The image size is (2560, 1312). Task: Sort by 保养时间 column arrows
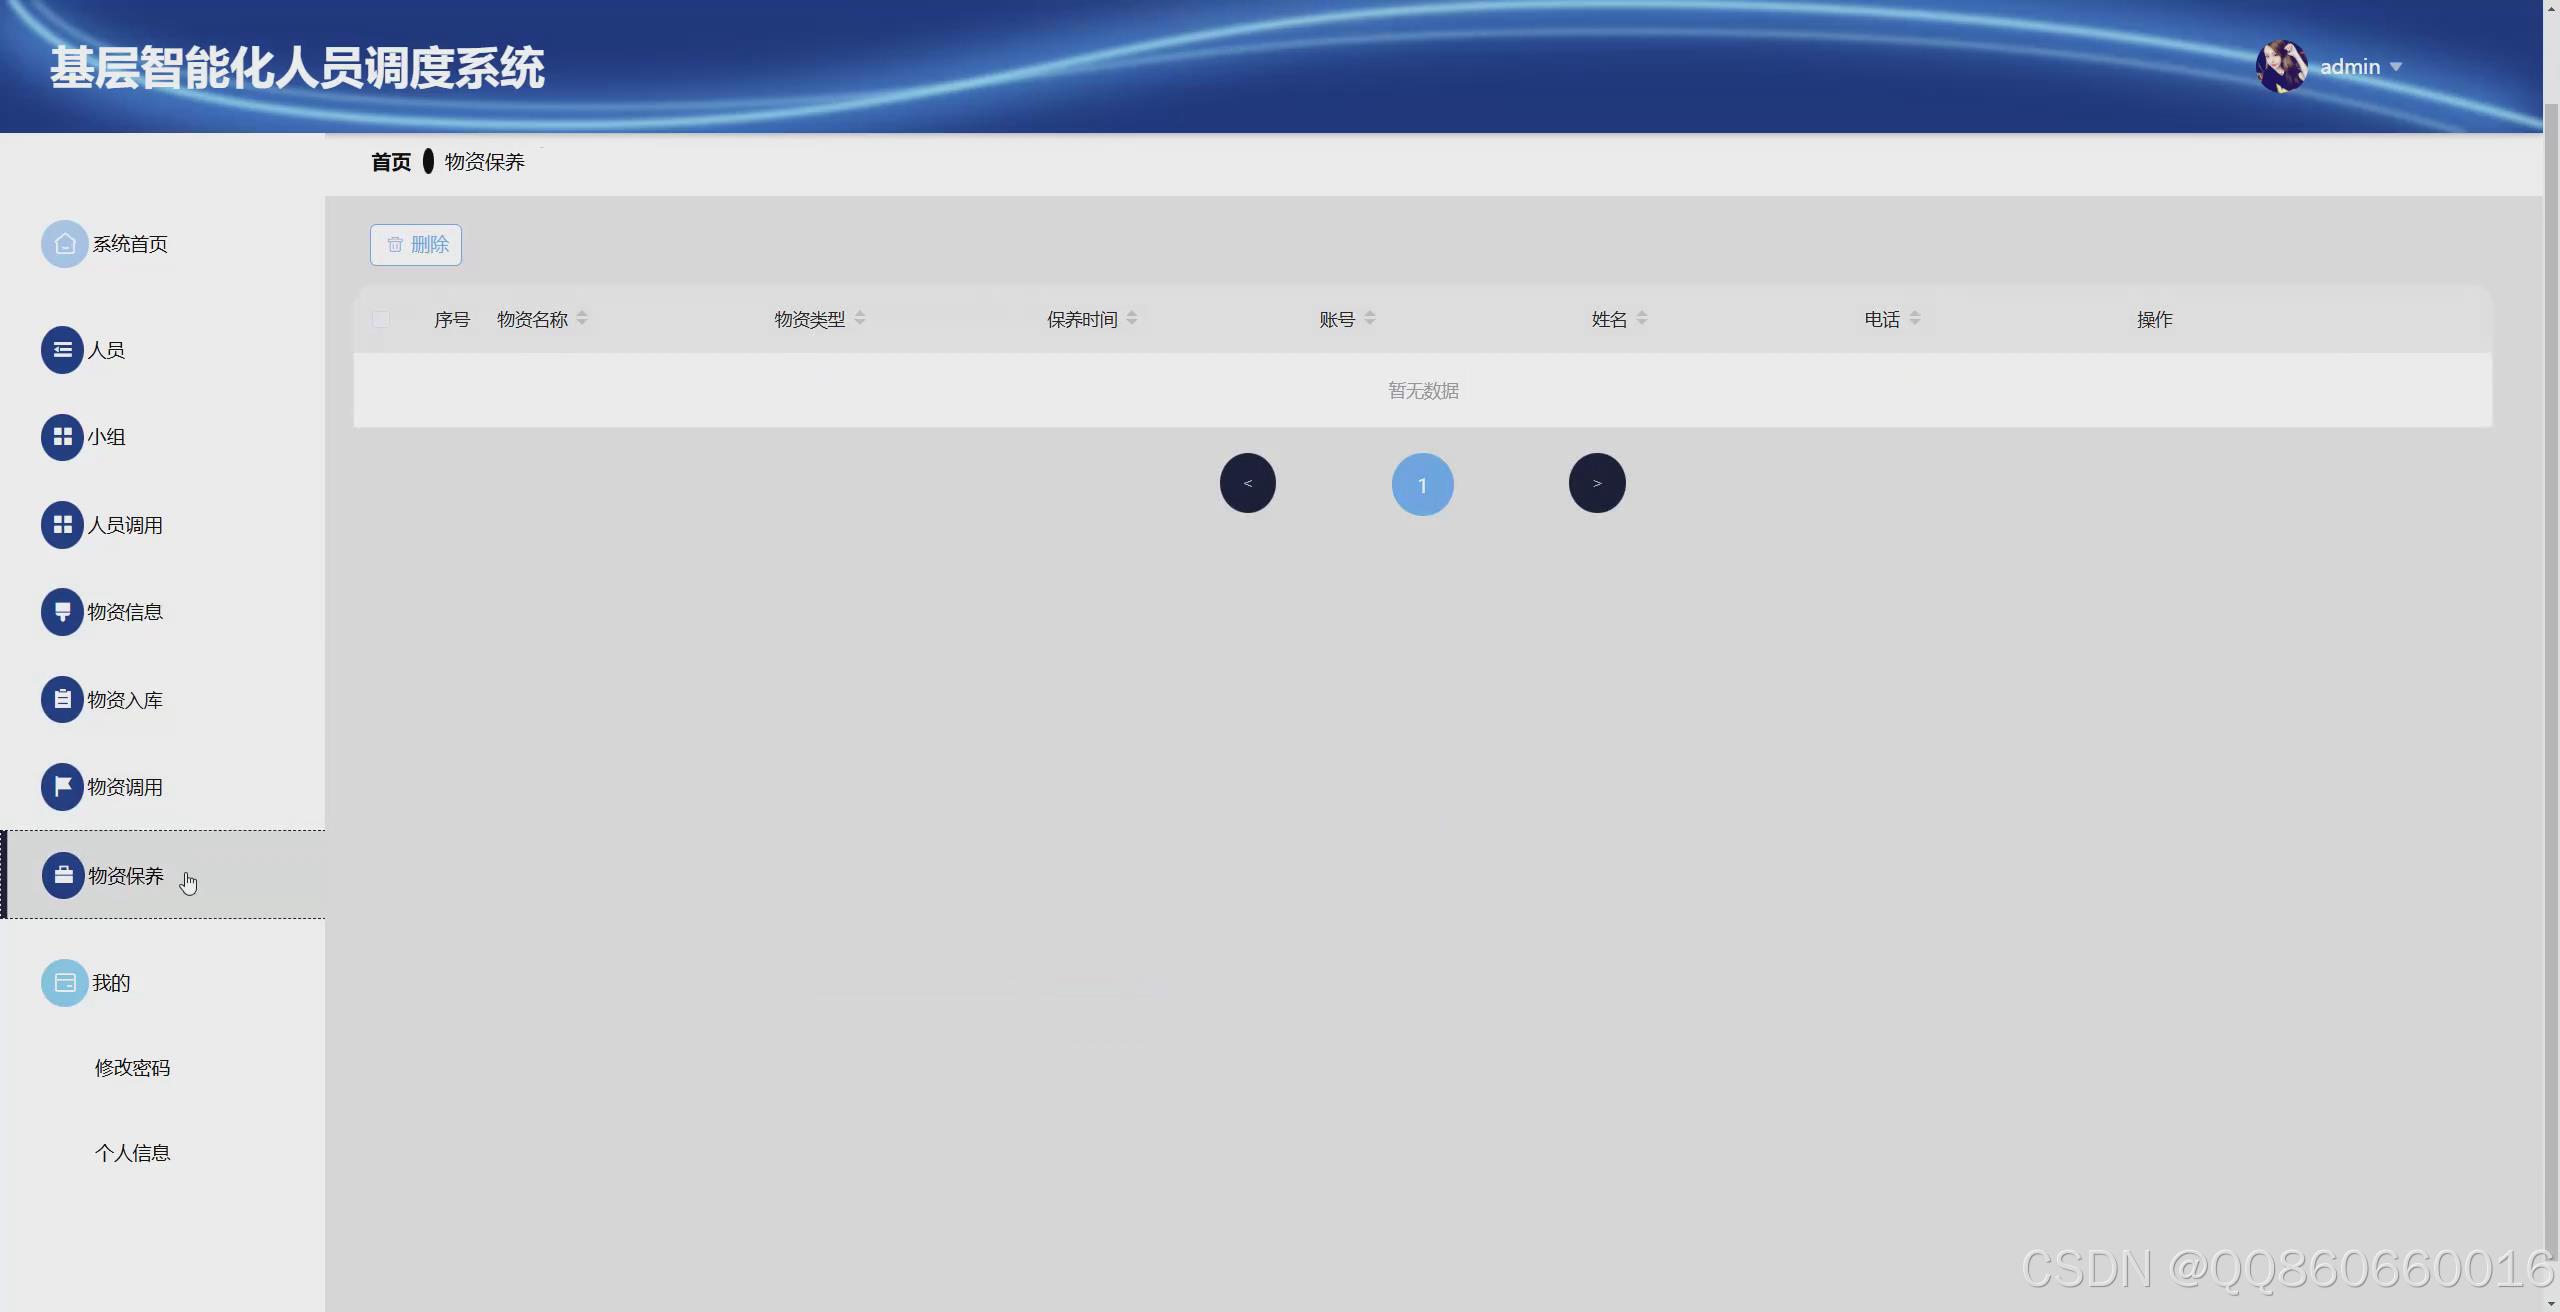point(1132,319)
